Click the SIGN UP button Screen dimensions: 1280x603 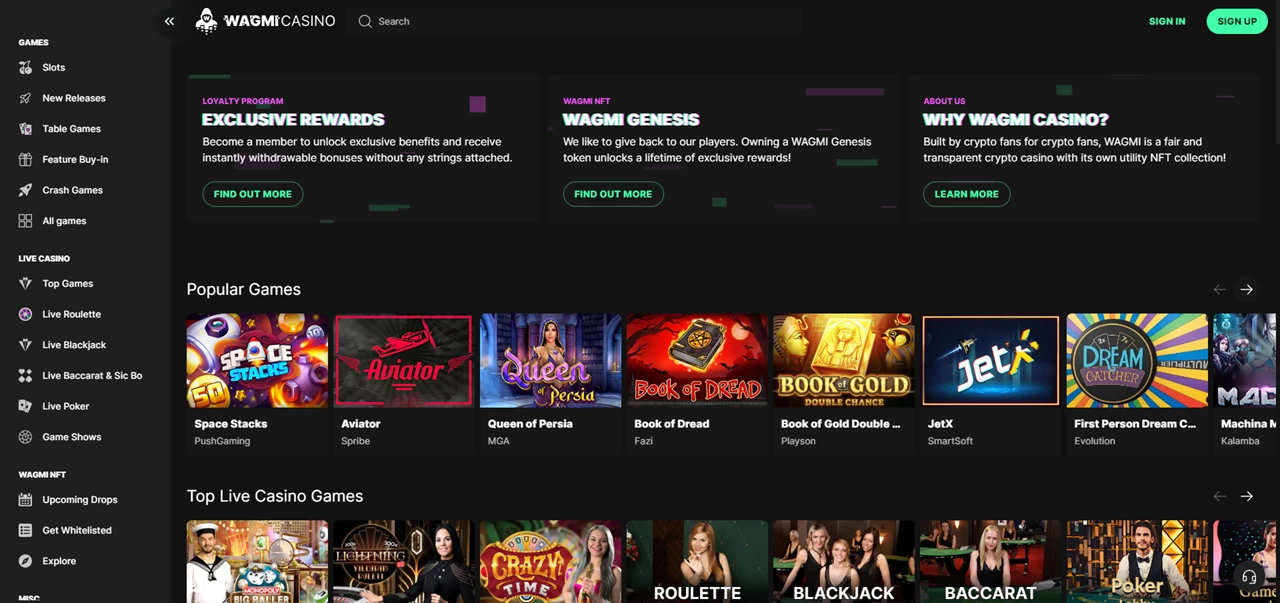tap(1237, 21)
